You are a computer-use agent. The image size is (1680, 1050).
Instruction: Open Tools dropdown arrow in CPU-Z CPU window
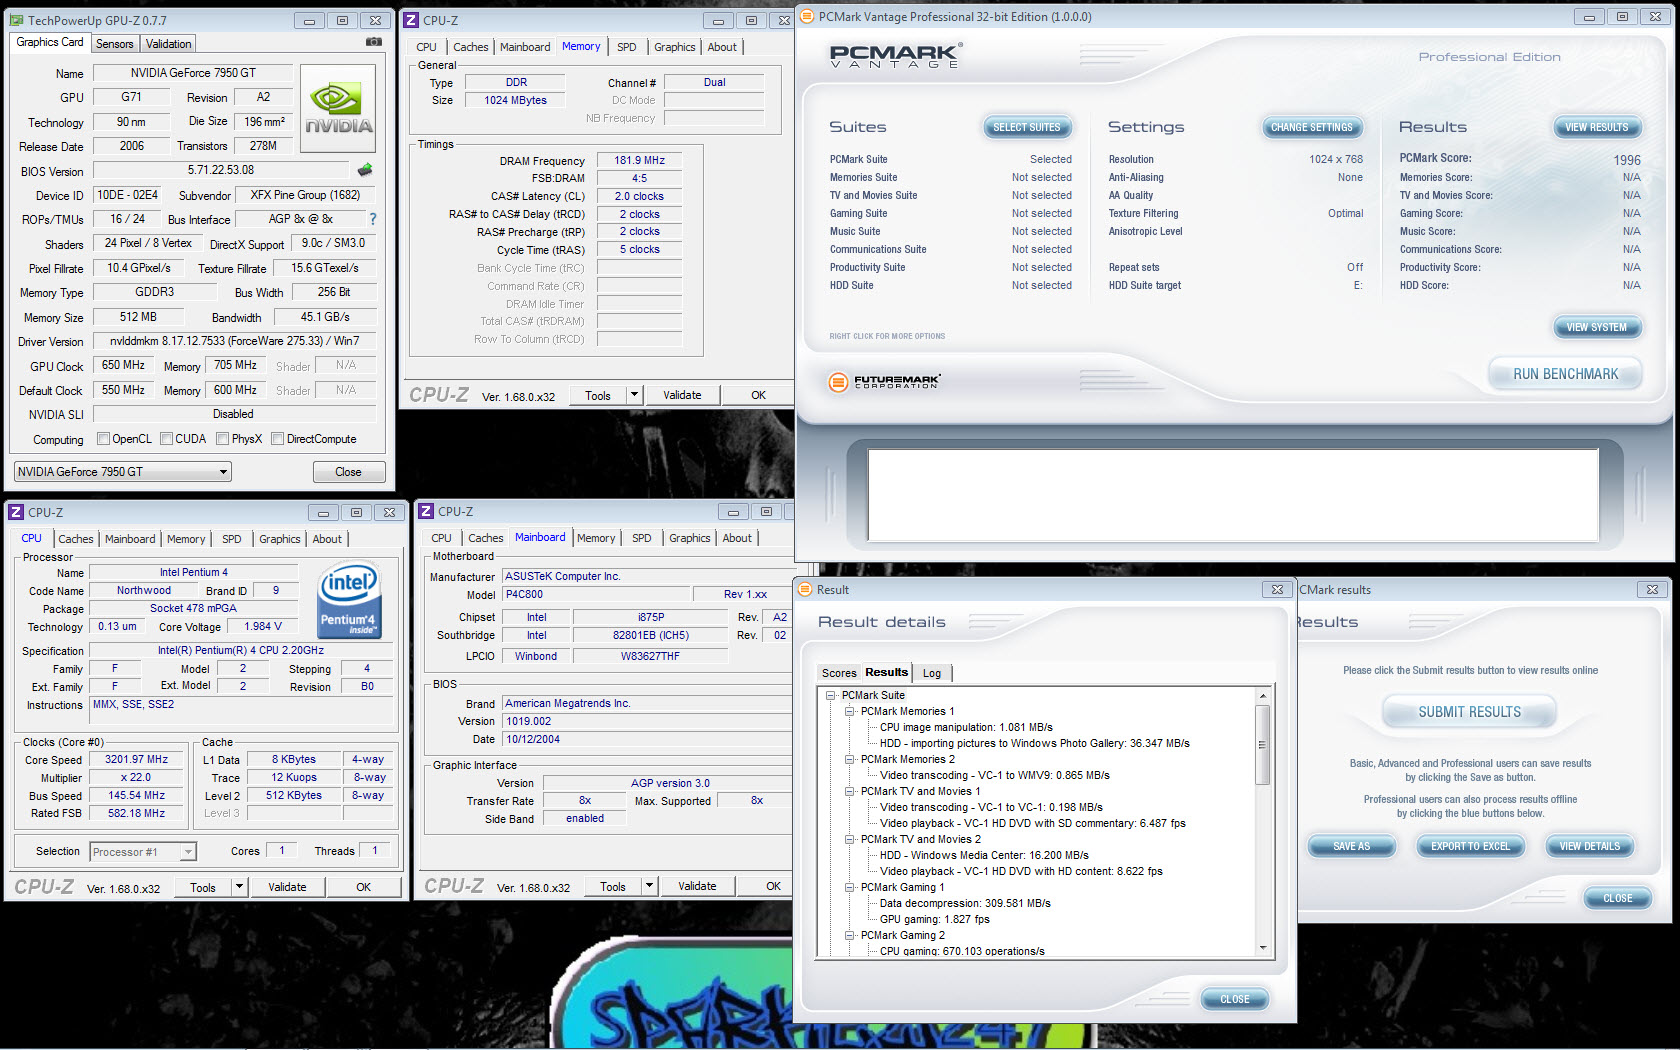pos(239,887)
